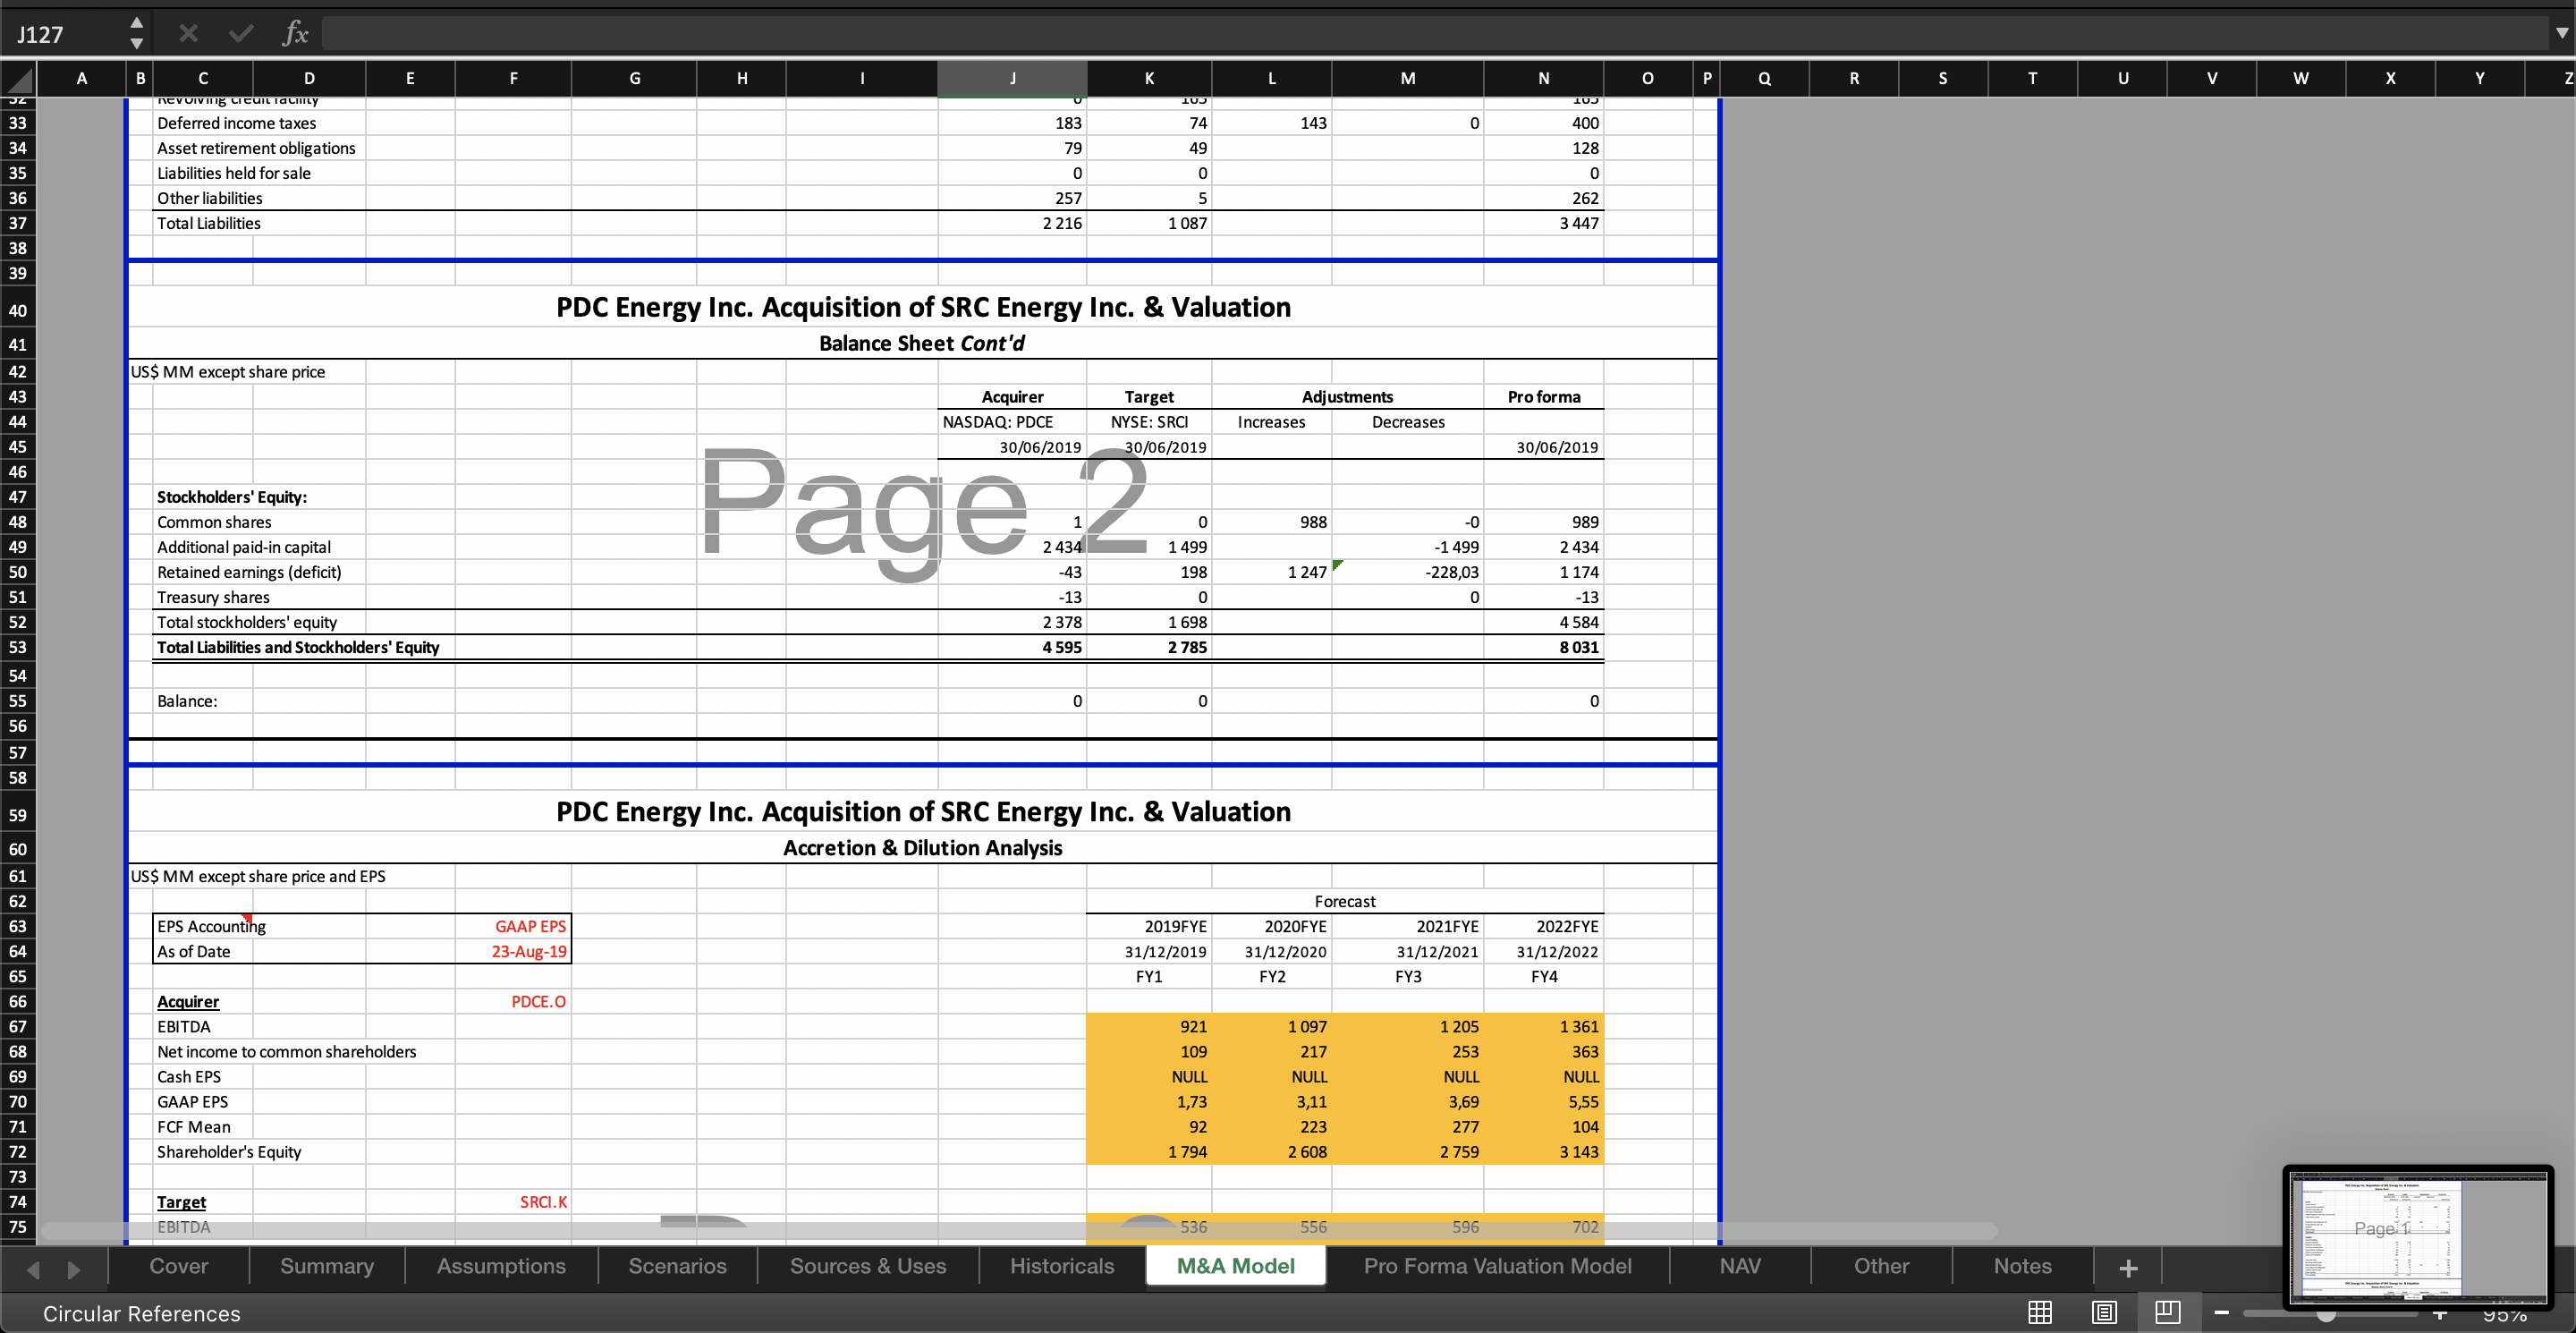The width and height of the screenshot is (2576, 1333).
Task: Select row 53 header
Action: click(x=18, y=647)
